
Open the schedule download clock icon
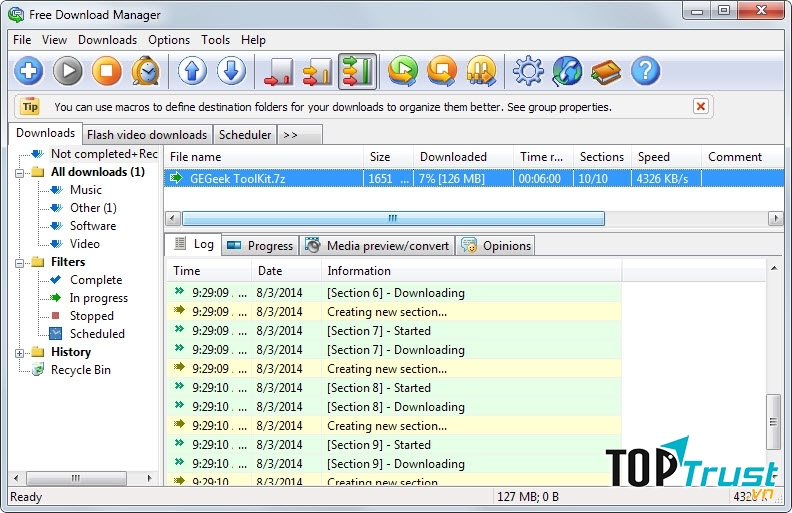(x=146, y=71)
